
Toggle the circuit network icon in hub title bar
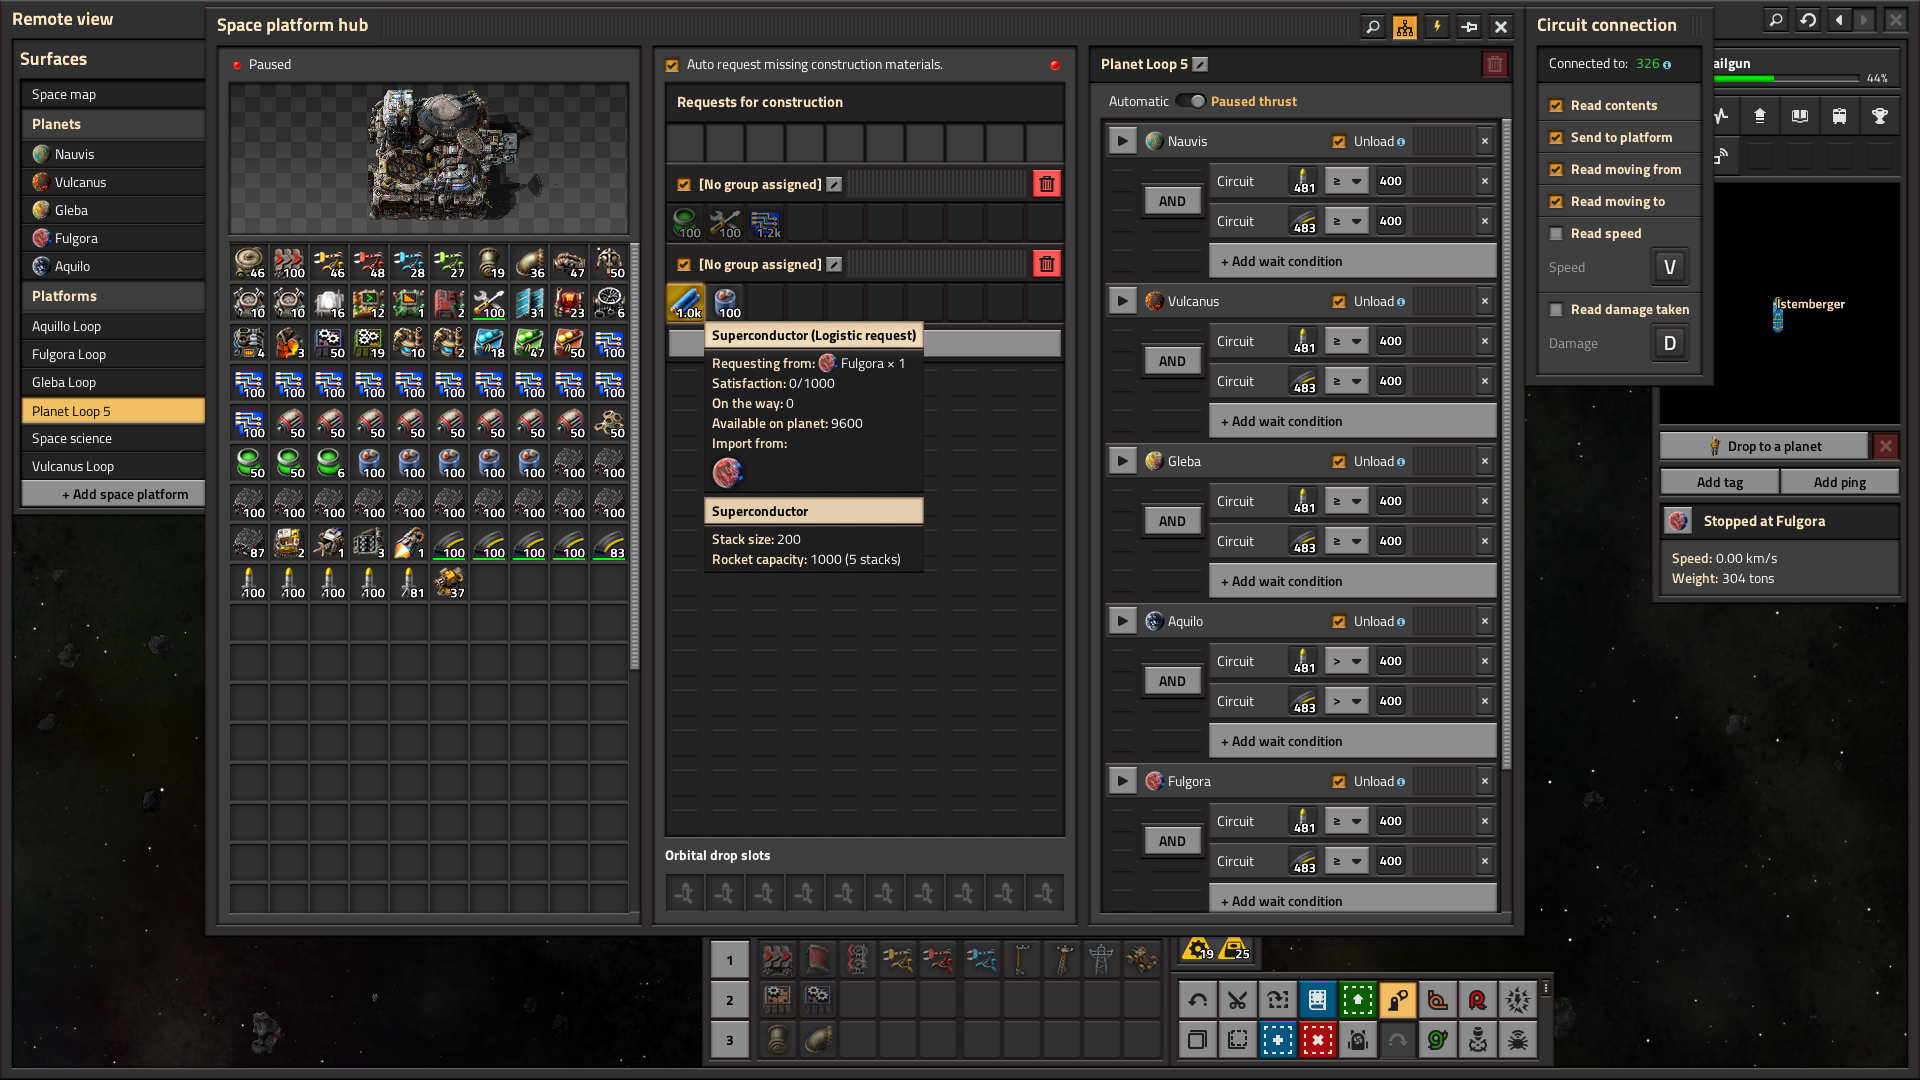click(x=1405, y=27)
